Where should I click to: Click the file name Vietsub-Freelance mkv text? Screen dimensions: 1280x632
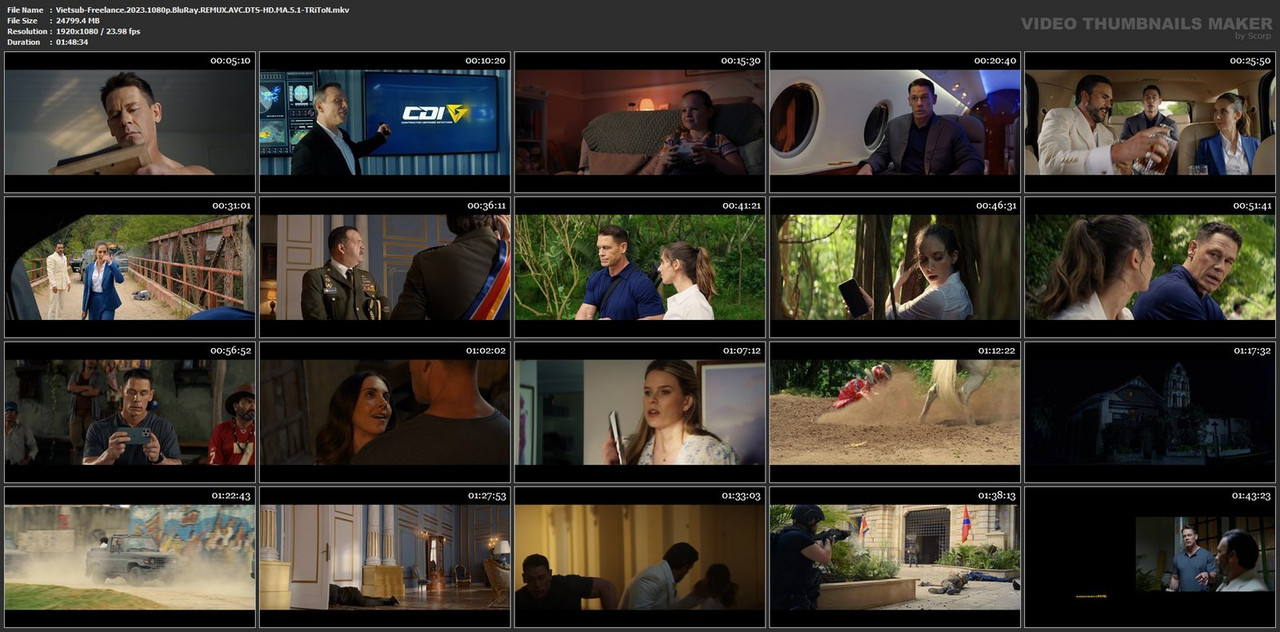tap(202, 9)
